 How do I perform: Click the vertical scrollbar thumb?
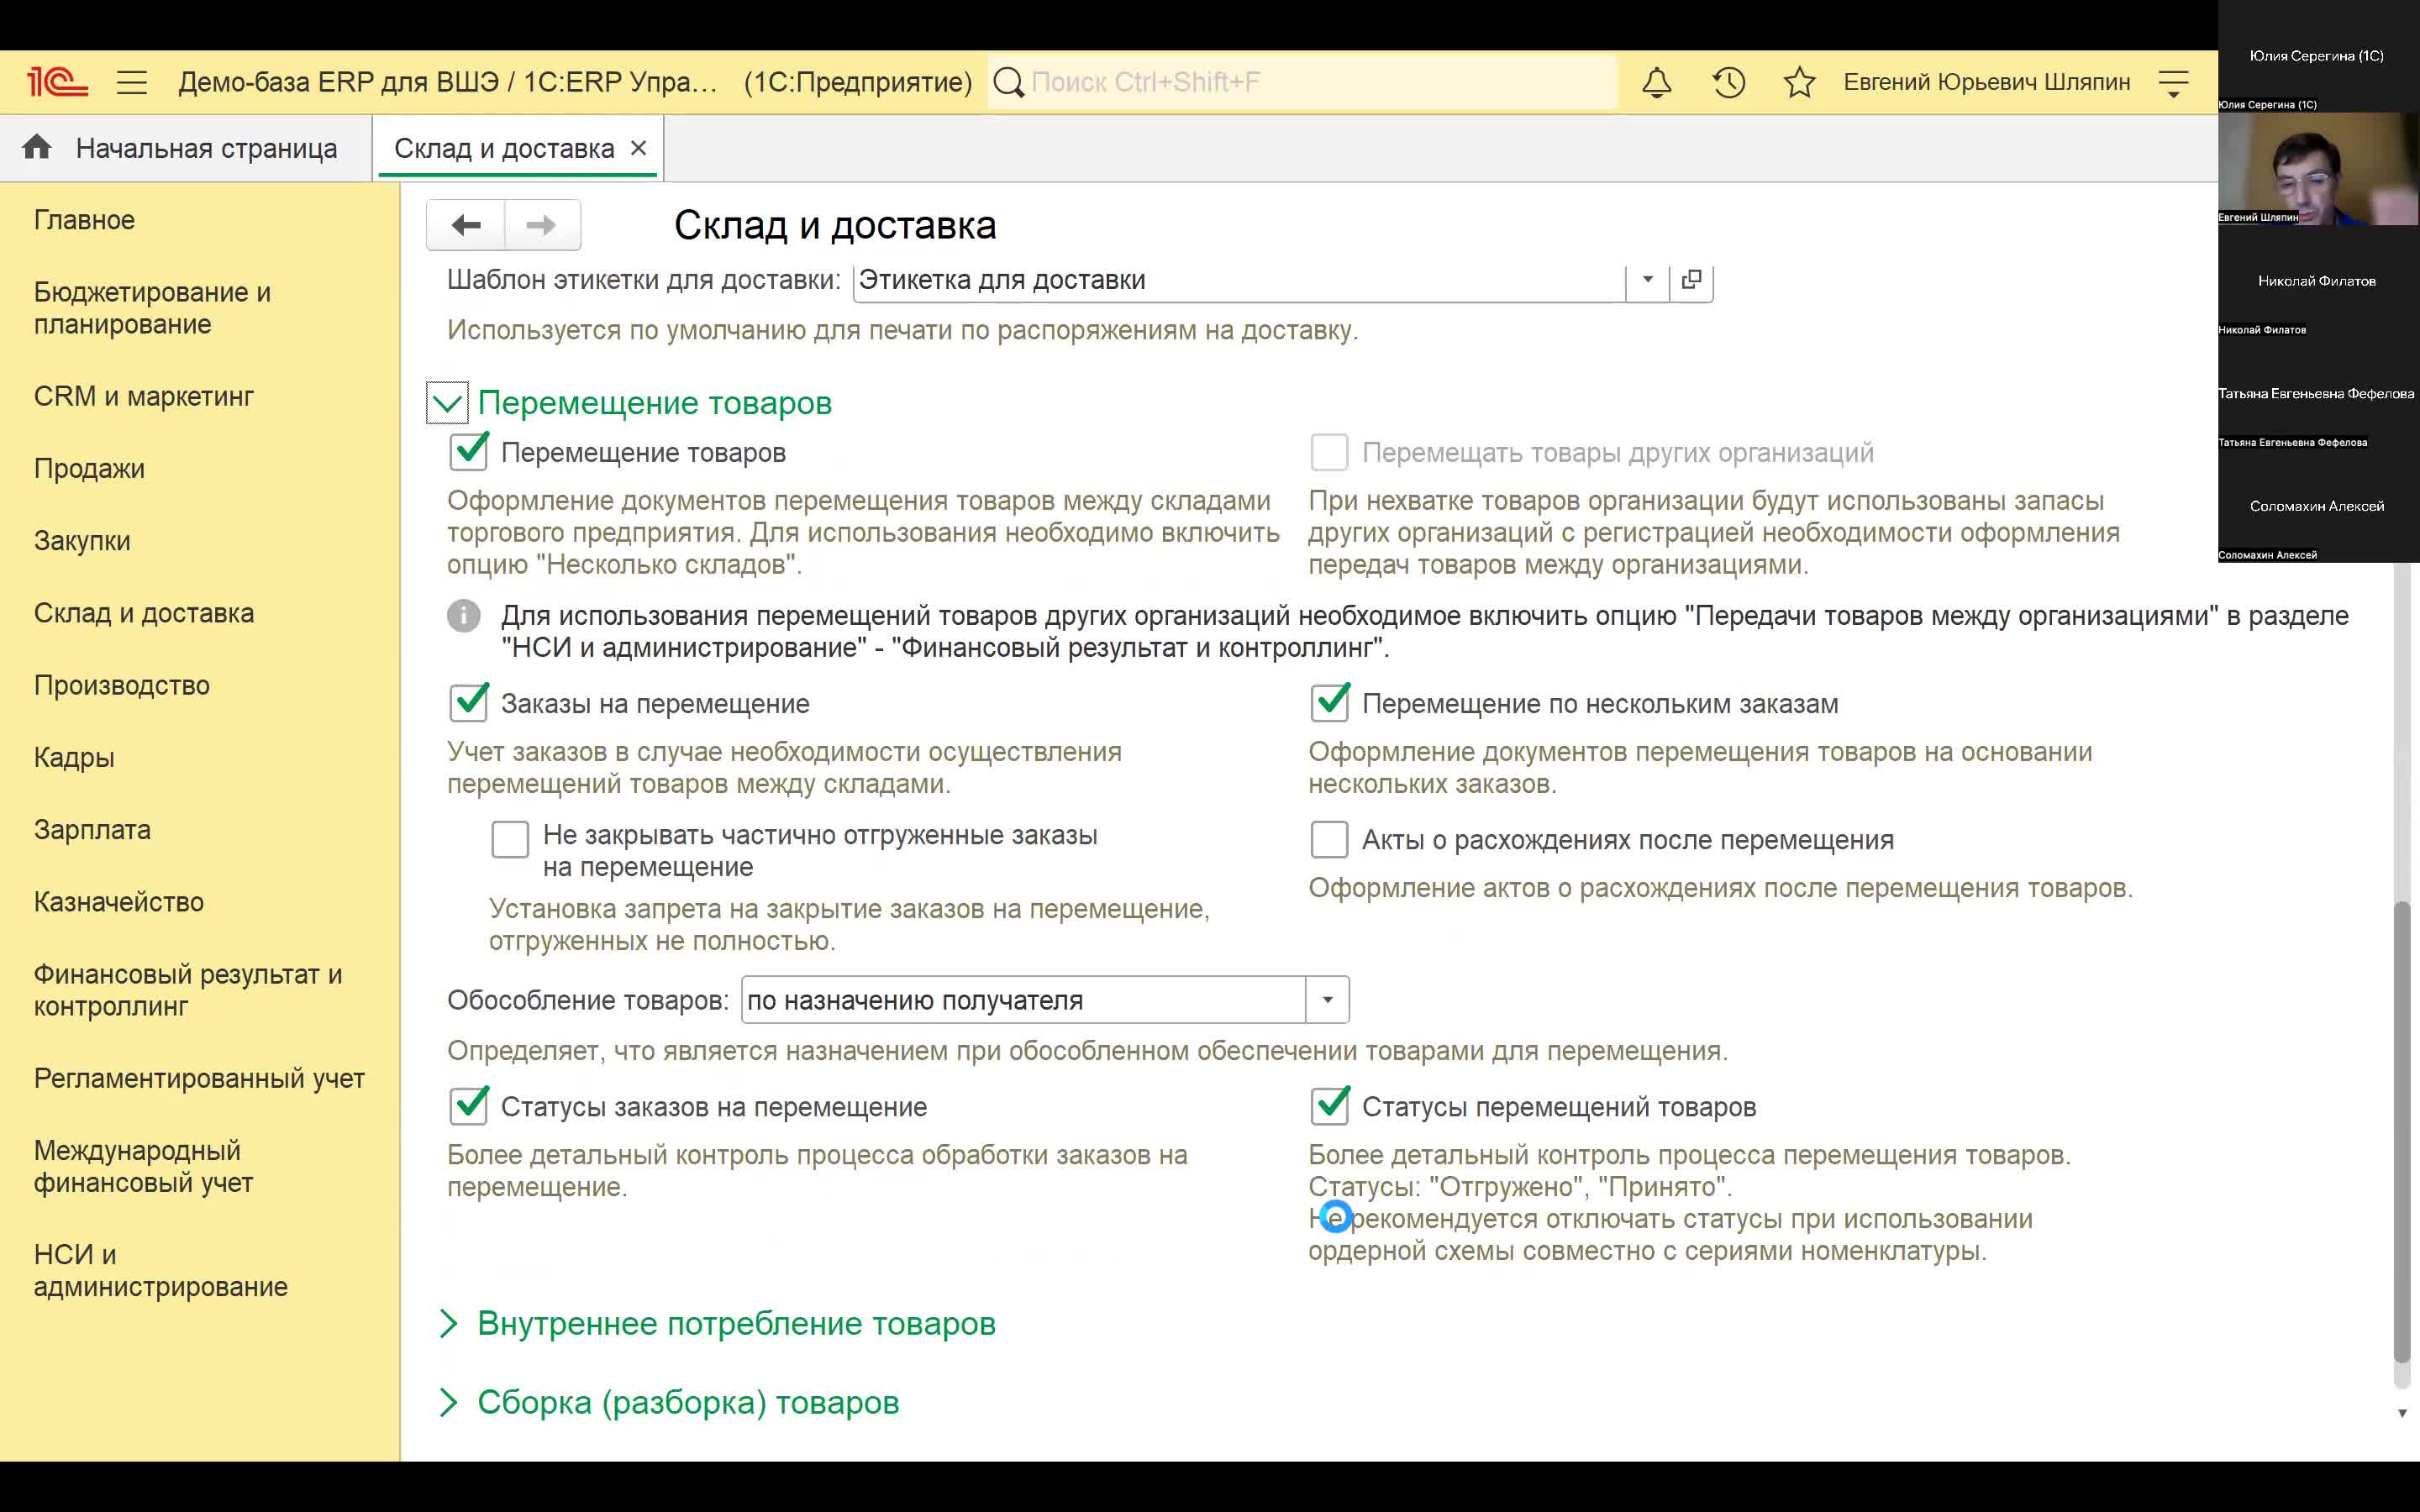pos(2402,1131)
